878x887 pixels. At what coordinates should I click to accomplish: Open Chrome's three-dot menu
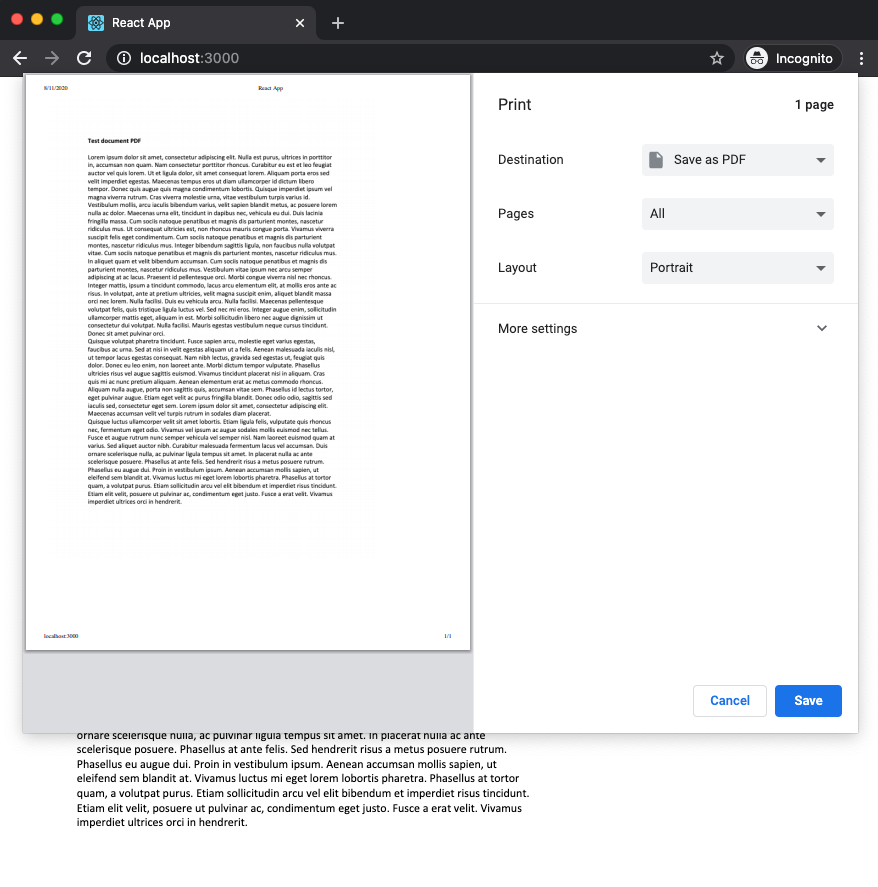(x=862, y=58)
